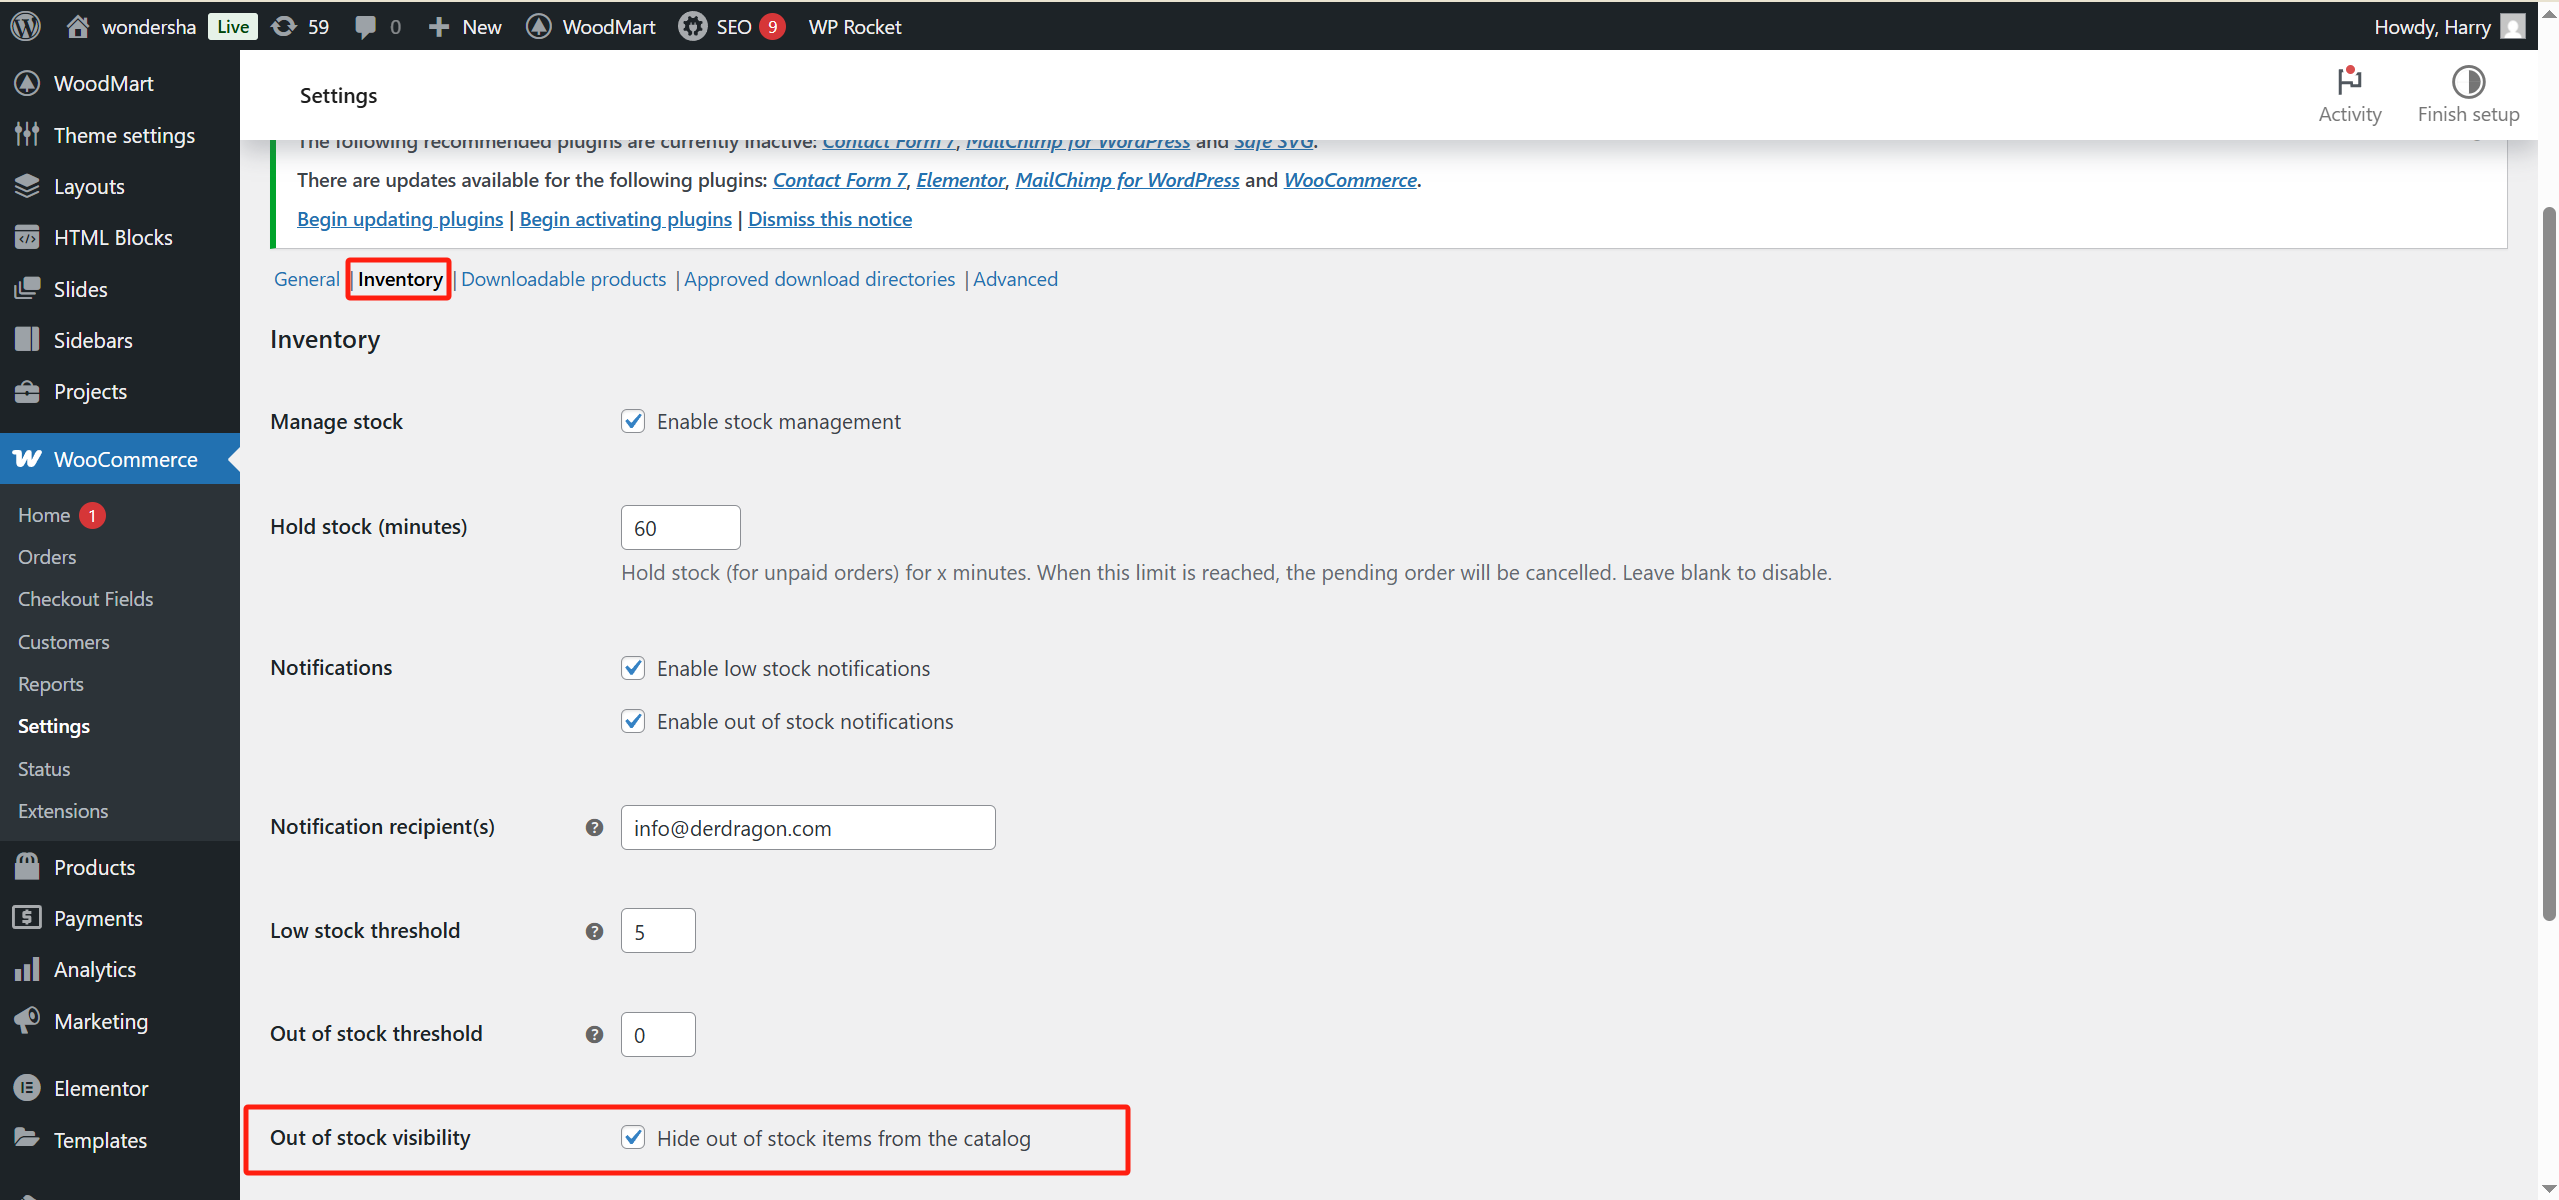Click the WordPress logo in admin bar

(26, 26)
